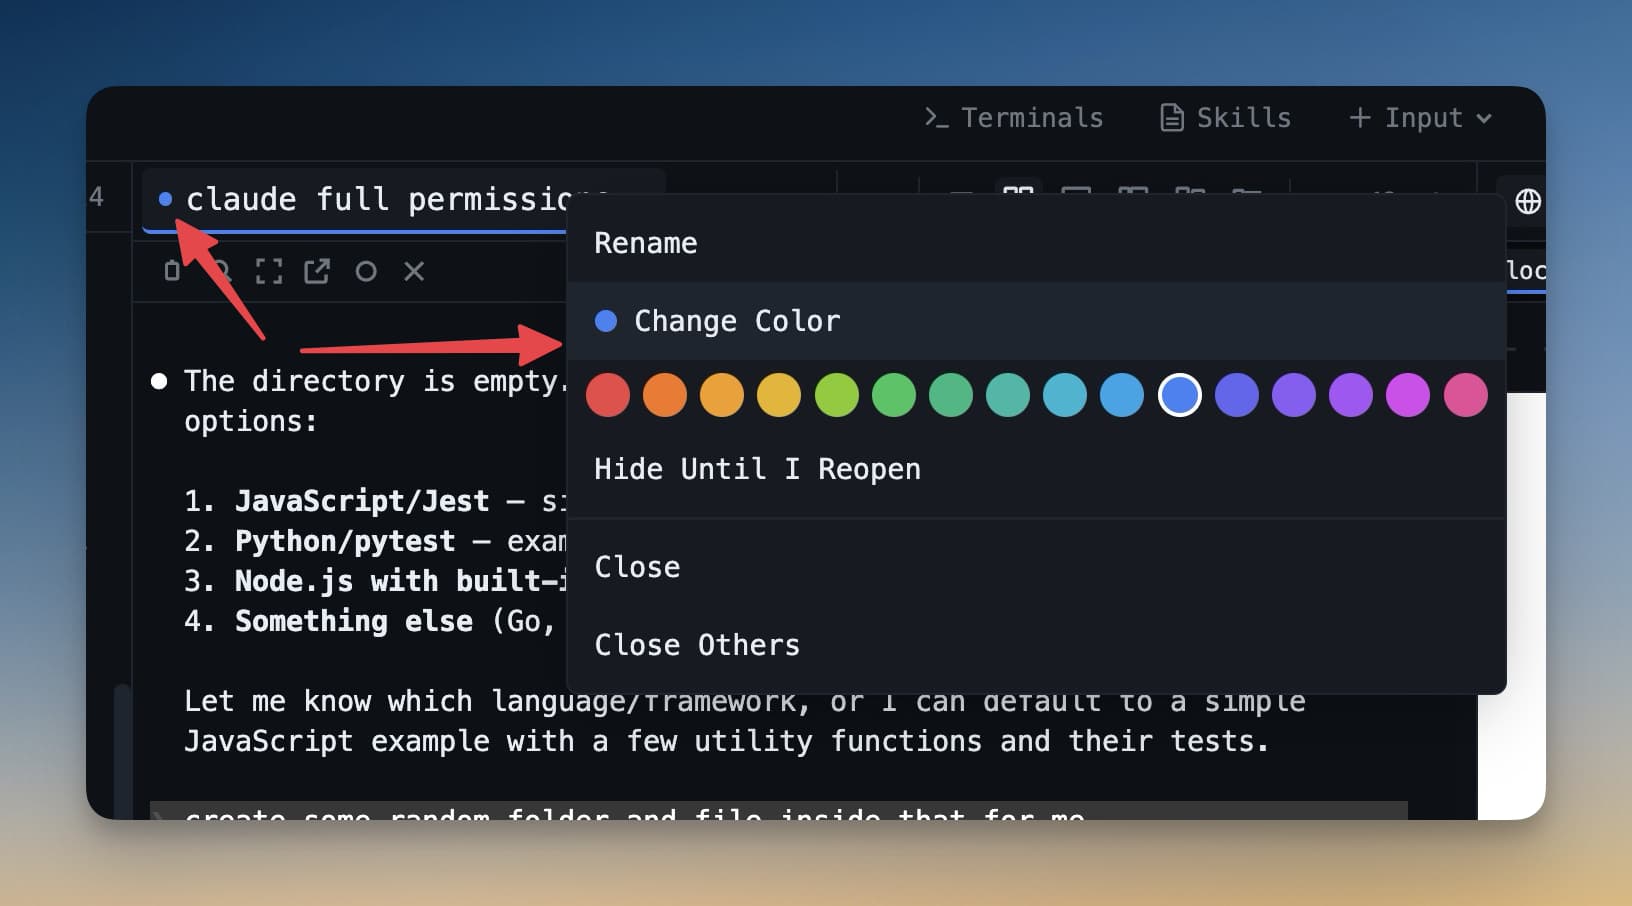Open the Skills panel

point(1225,118)
